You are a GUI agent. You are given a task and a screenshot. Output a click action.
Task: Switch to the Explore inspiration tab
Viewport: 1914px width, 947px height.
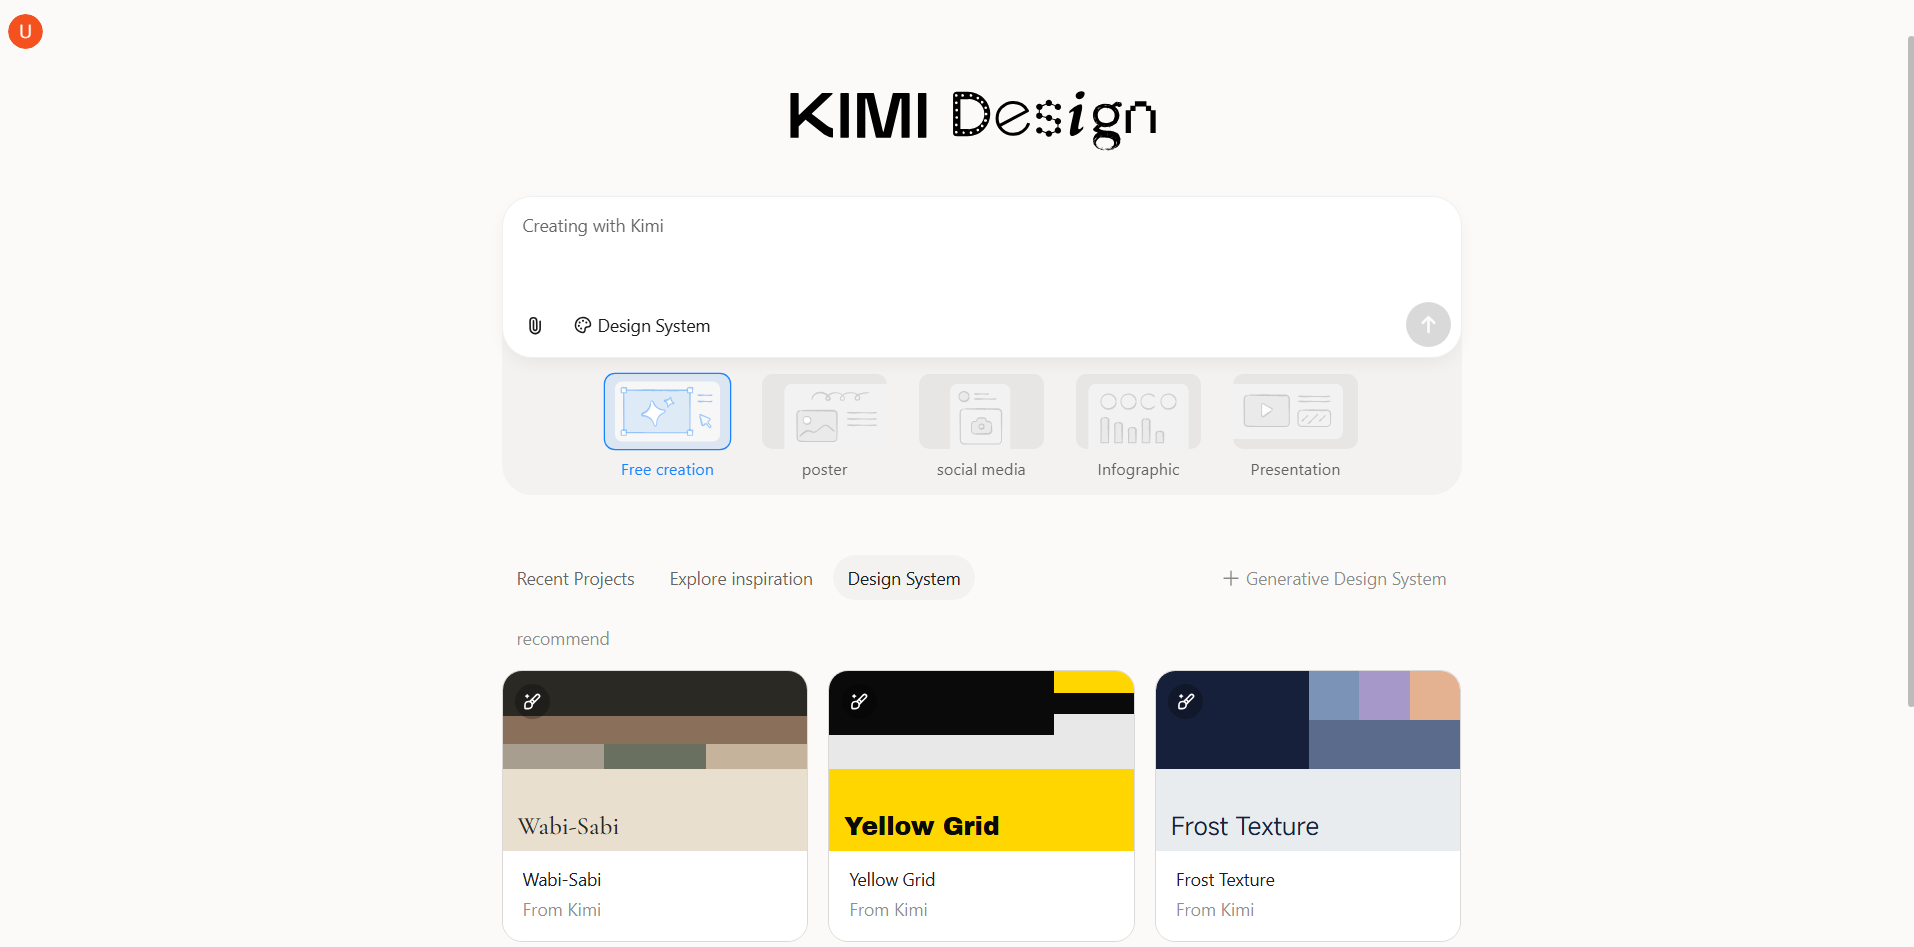741,578
